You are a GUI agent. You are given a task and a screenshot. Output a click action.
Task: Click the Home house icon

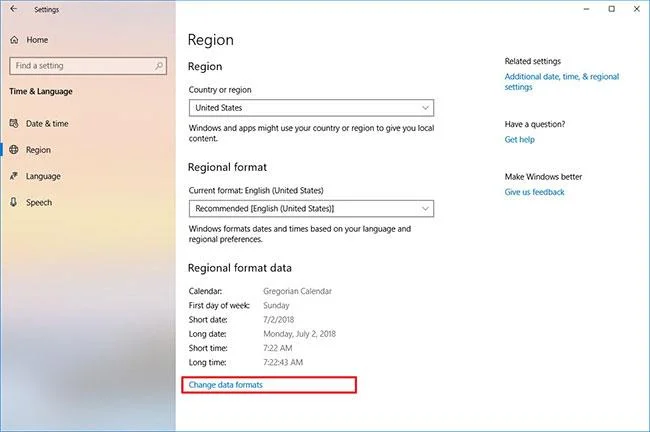pyautogui.click(x=14, y=40)
